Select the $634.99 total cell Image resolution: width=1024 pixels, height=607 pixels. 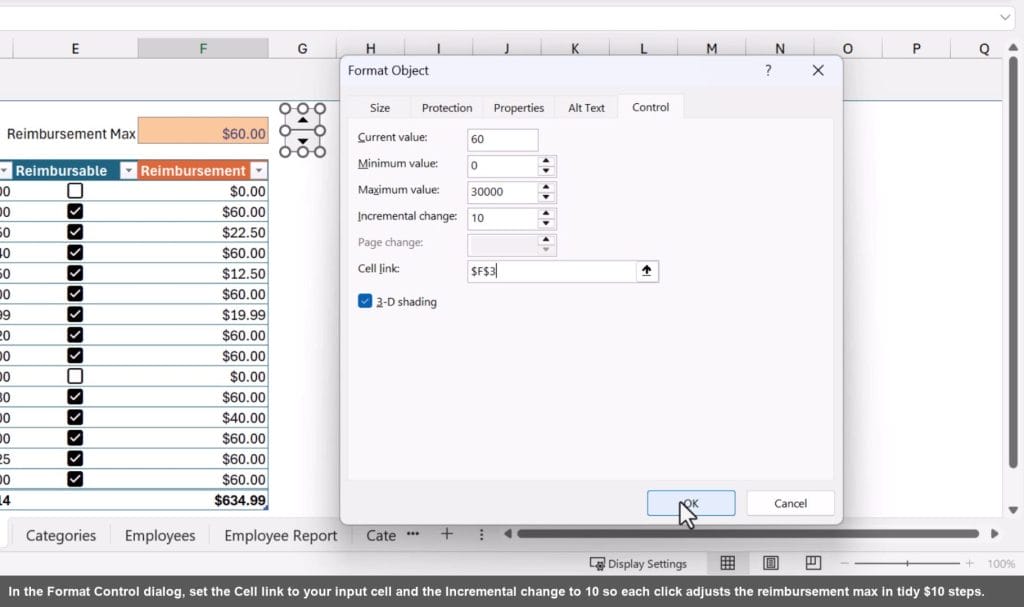pos(203,500)
